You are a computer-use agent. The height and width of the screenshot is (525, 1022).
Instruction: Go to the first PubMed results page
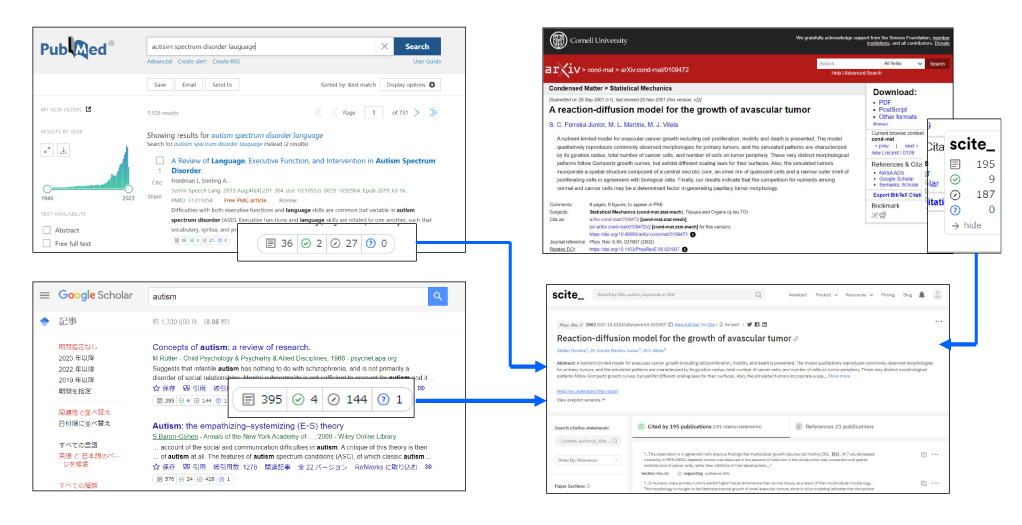318,113
